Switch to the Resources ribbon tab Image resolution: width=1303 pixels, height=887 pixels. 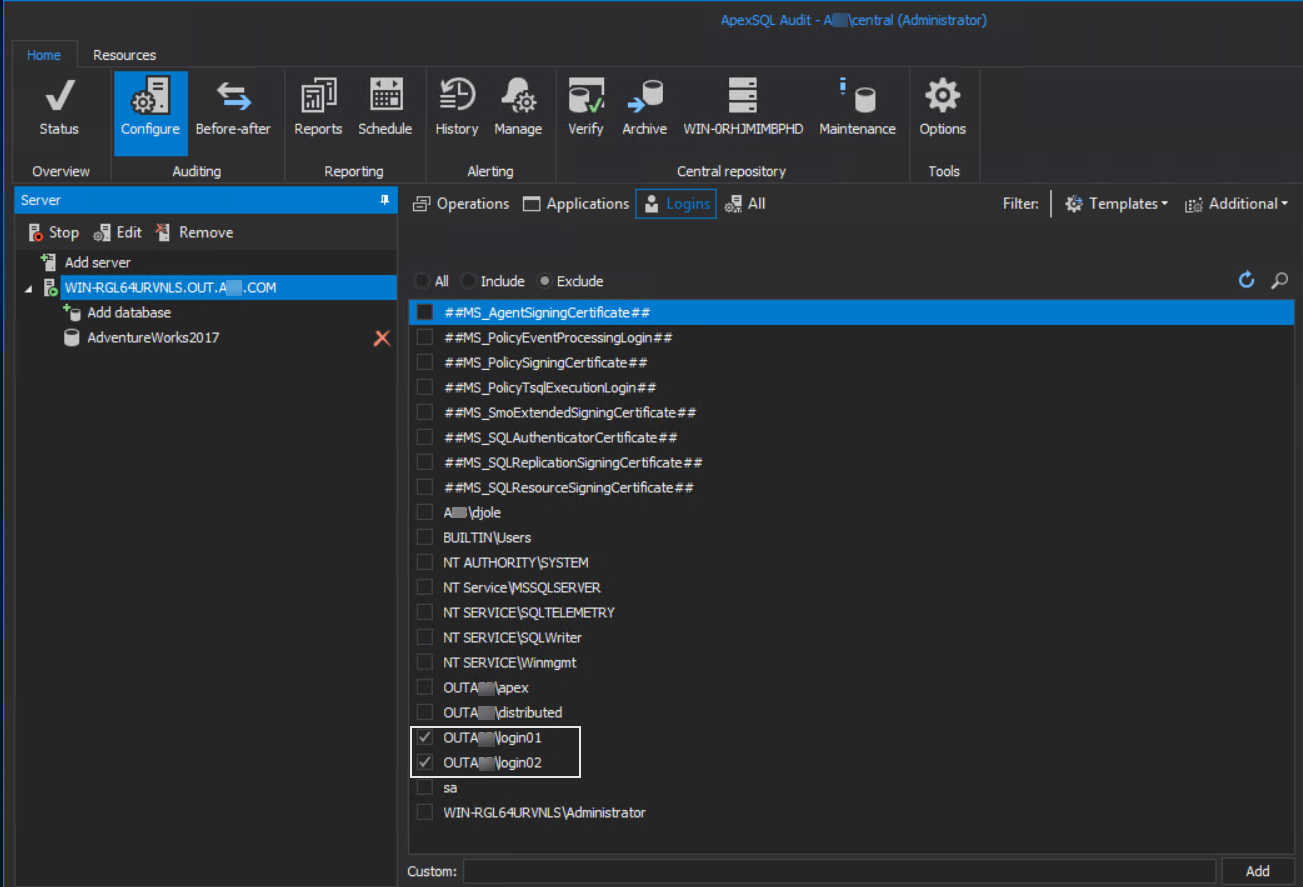[x=124, y=55]
